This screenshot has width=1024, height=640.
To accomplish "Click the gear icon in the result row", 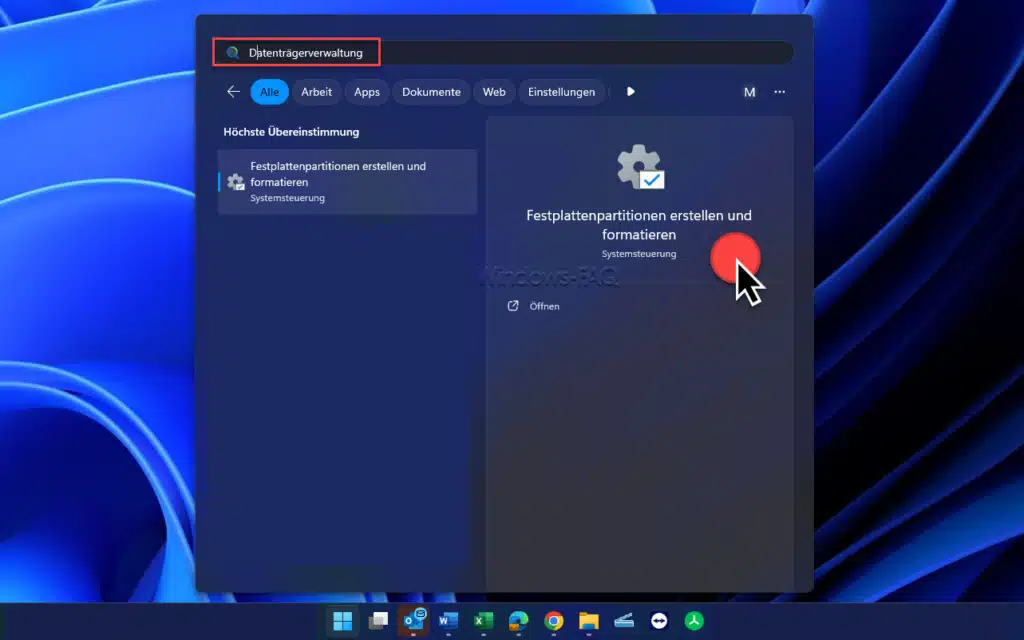I will pyautogui.click(x=236, y=182).
